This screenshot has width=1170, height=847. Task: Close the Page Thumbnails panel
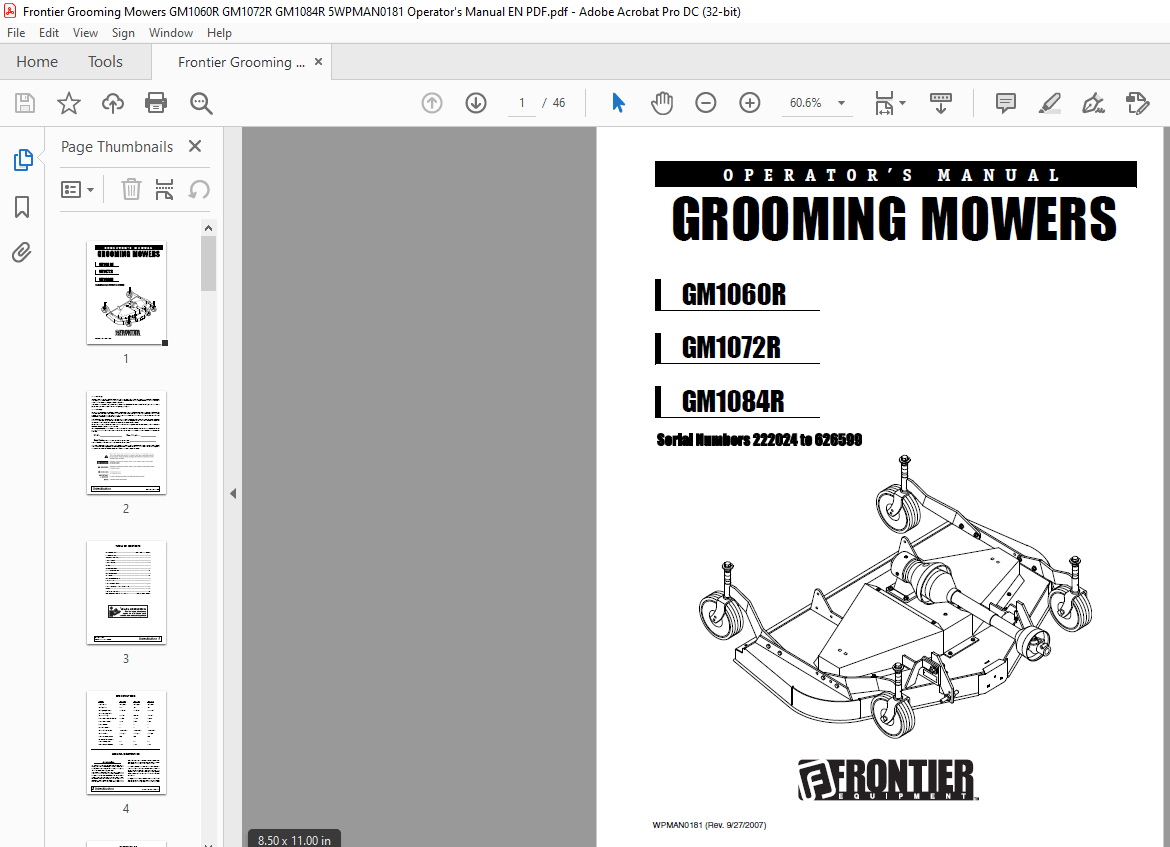click(195, 146)
